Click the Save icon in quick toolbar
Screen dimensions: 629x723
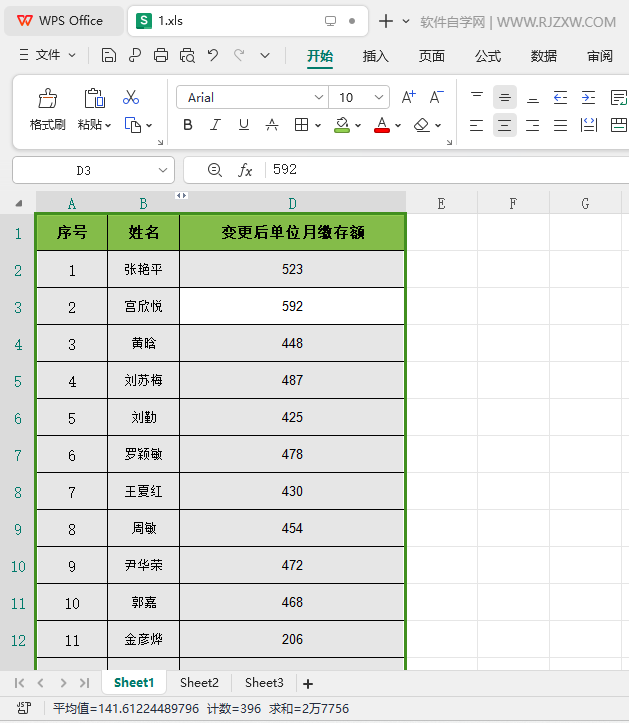(x=108, y=55)
